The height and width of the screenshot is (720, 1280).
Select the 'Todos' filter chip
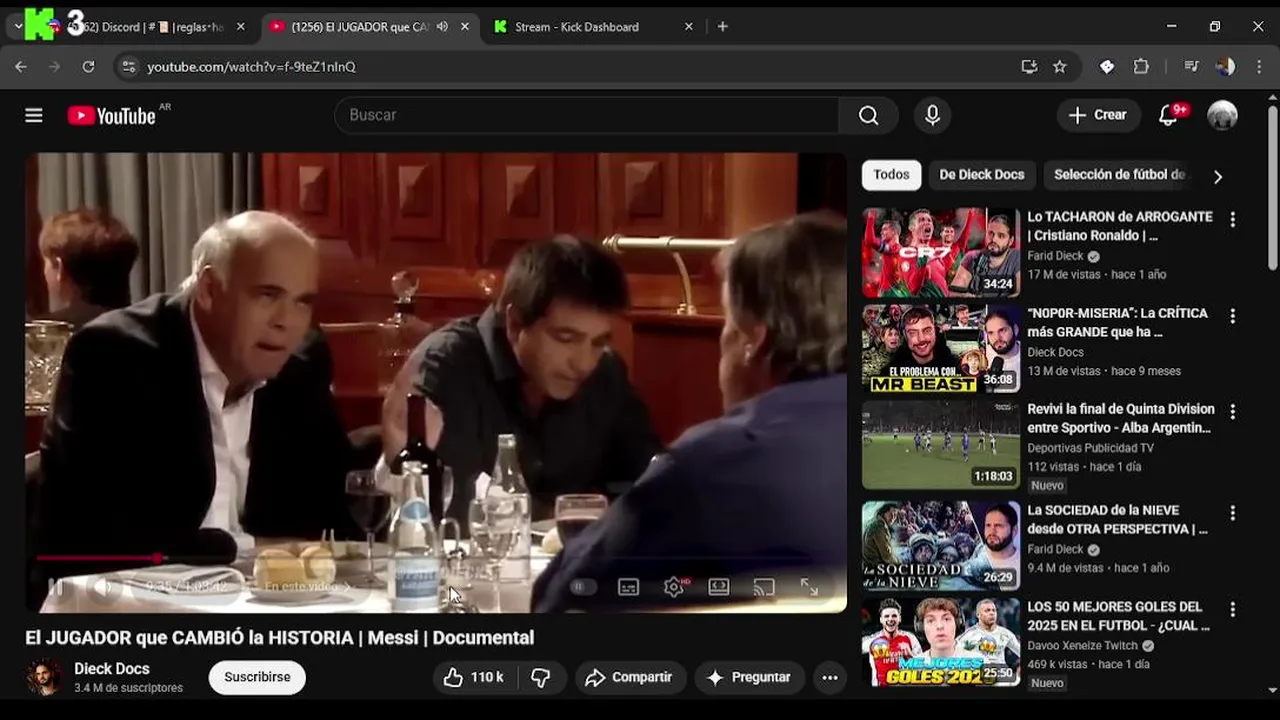pos(891,175)
